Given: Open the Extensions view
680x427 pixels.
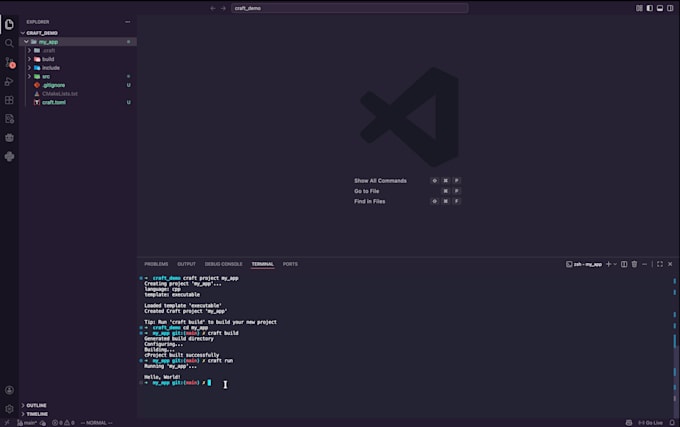Looking at the screenshot, I should pos(9,100).
